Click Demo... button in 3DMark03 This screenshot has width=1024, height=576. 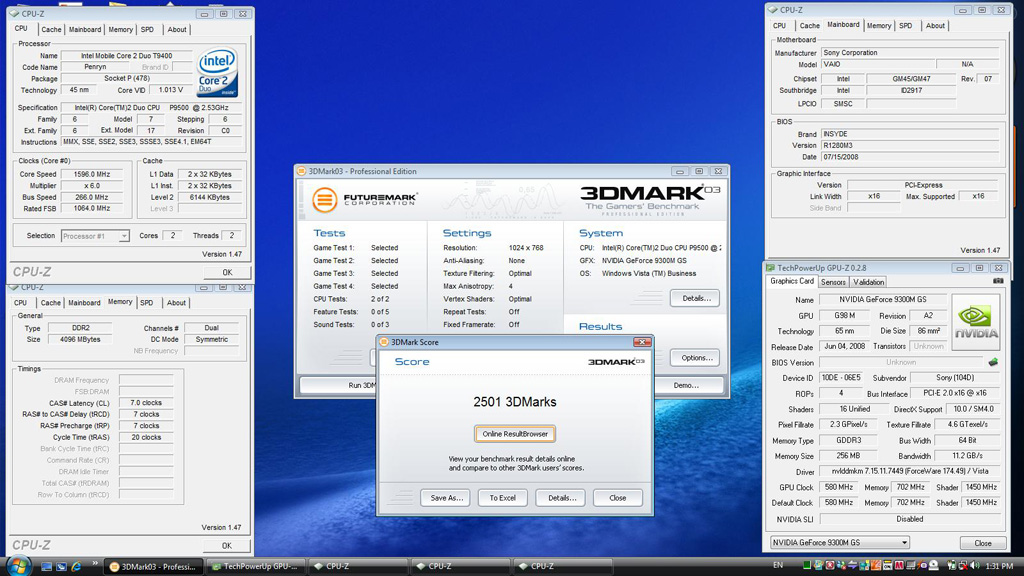click(686, 385)
